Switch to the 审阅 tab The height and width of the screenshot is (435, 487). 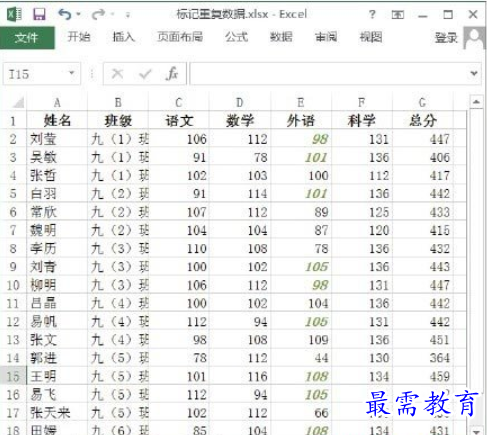click(326, 37)
